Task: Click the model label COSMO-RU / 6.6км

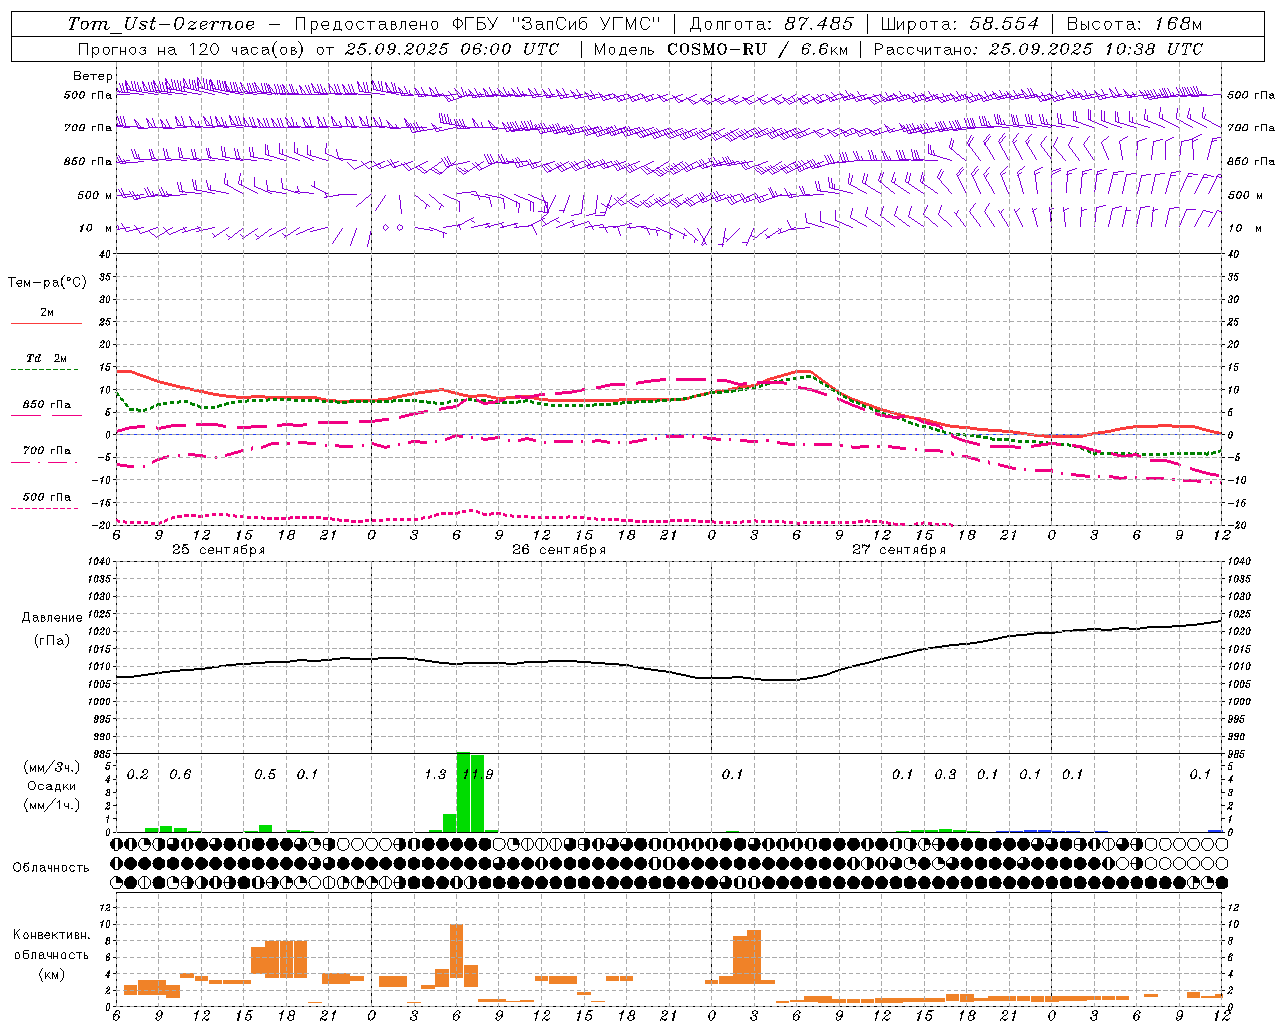Action: tap(757, 49)
